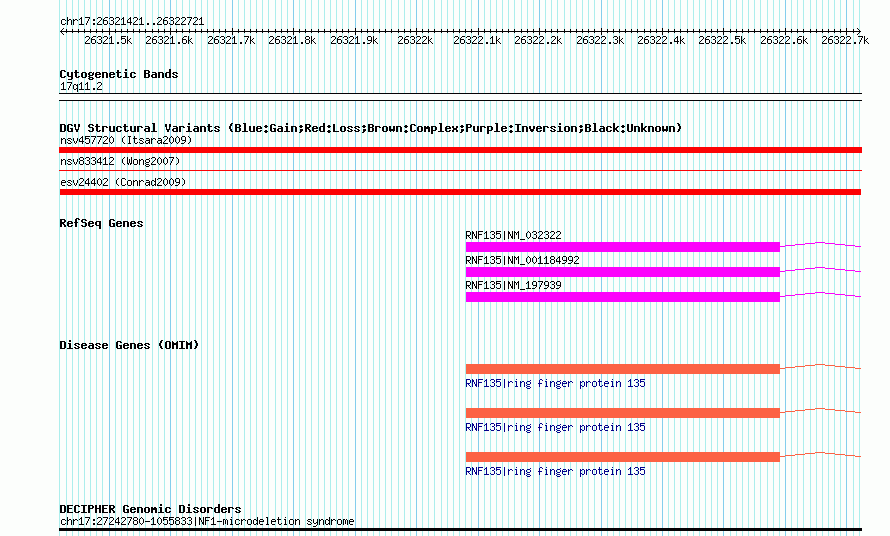Click the nsv457720 (Itsara2009) variant label
Image resolution: width=890 pixels, height=536 pixels.
pyautogui.click(x=126, y=140)
